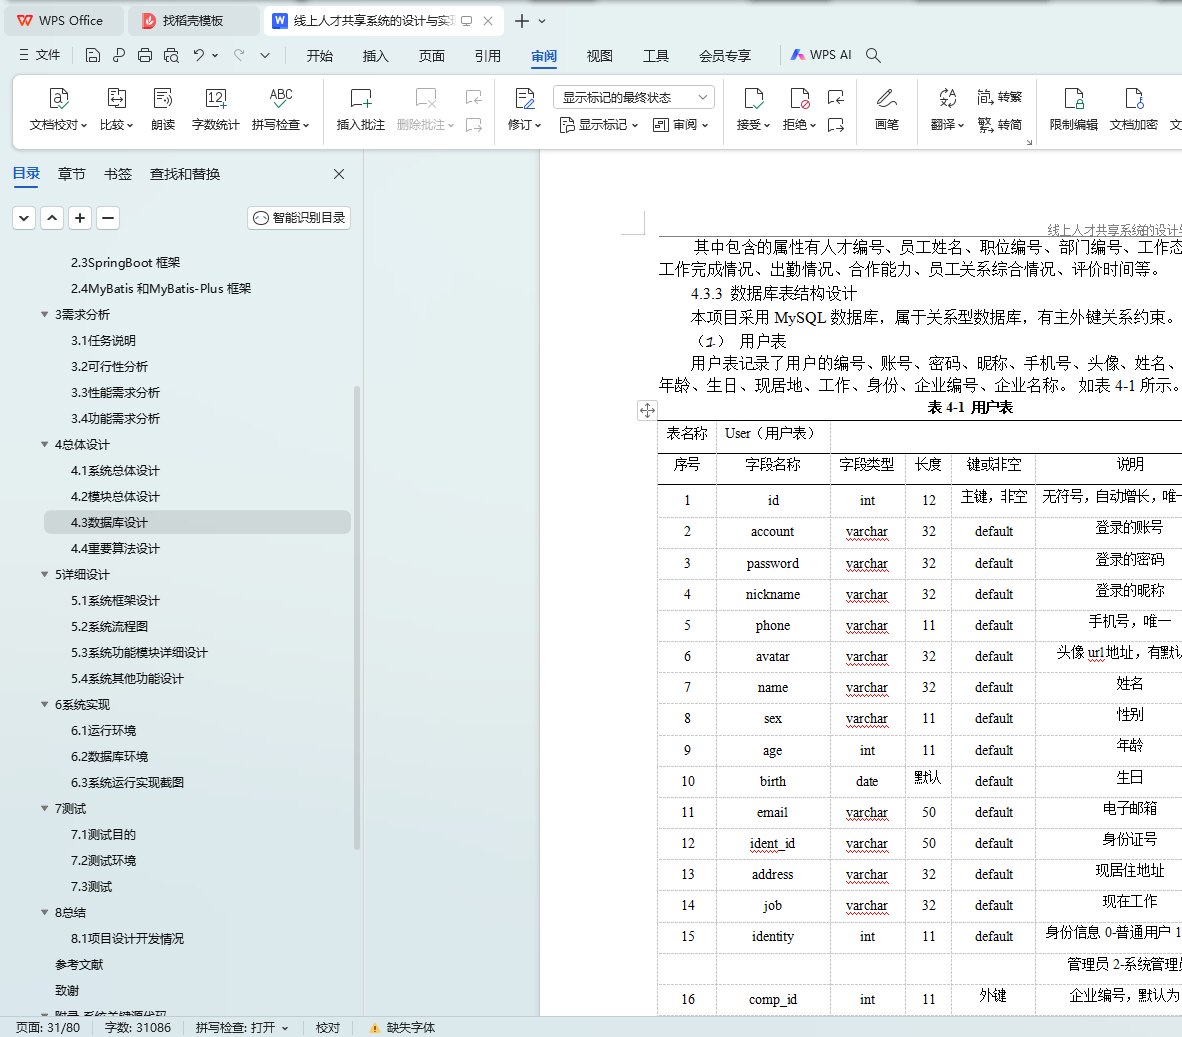1182x1037 pixels.
Task: Open the 章节 tab in navigation pane
Action: pos(72,174)
